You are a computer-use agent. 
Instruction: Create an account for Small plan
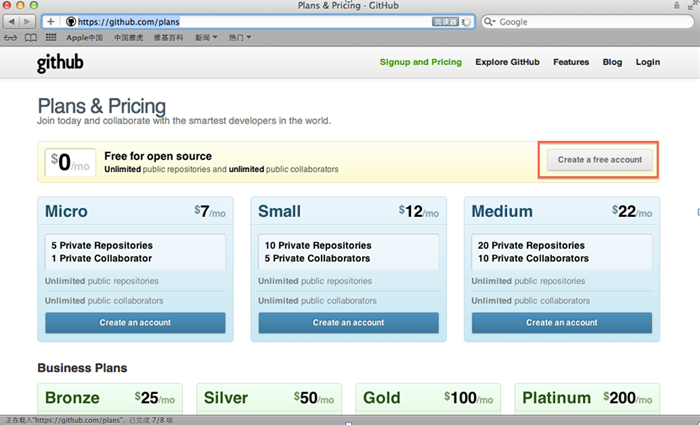348,322
